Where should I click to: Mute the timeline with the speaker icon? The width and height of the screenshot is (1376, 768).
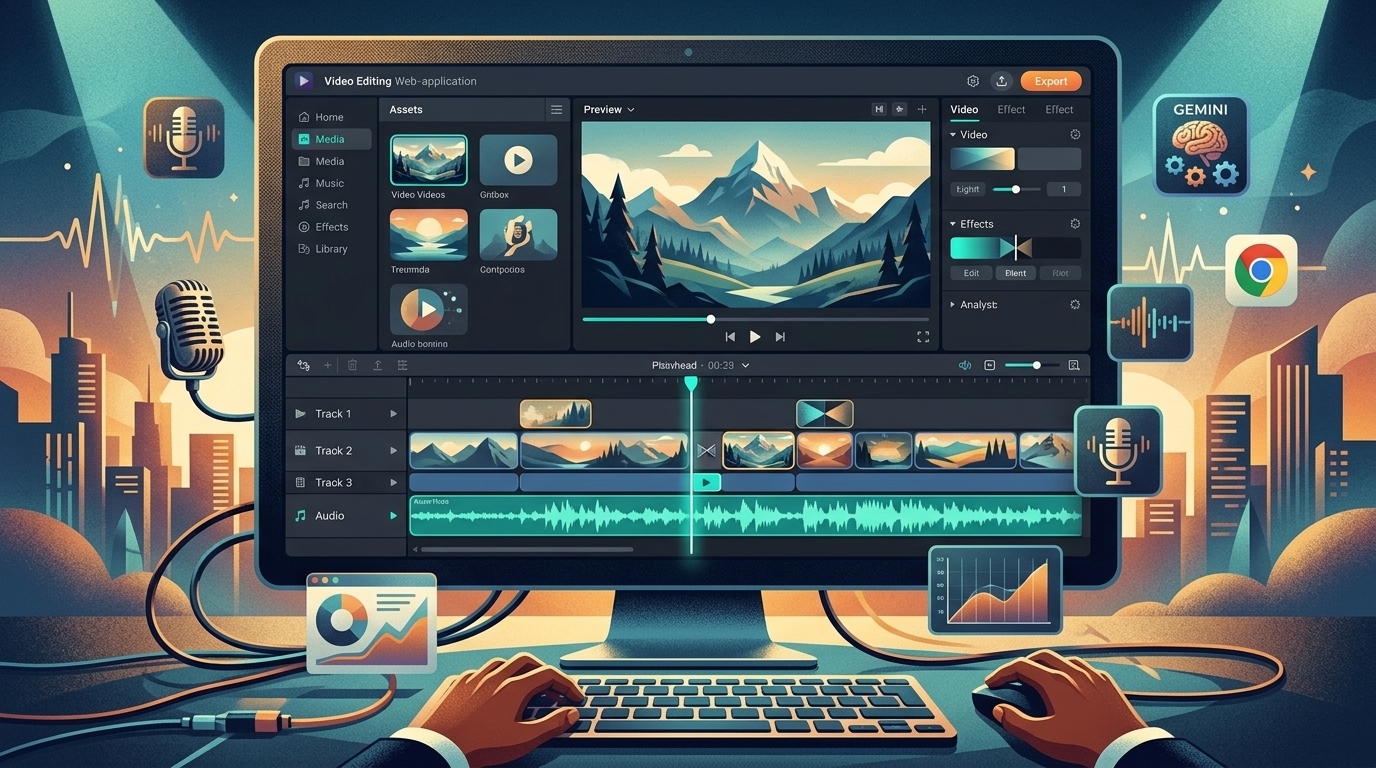[x=965, y=365]
